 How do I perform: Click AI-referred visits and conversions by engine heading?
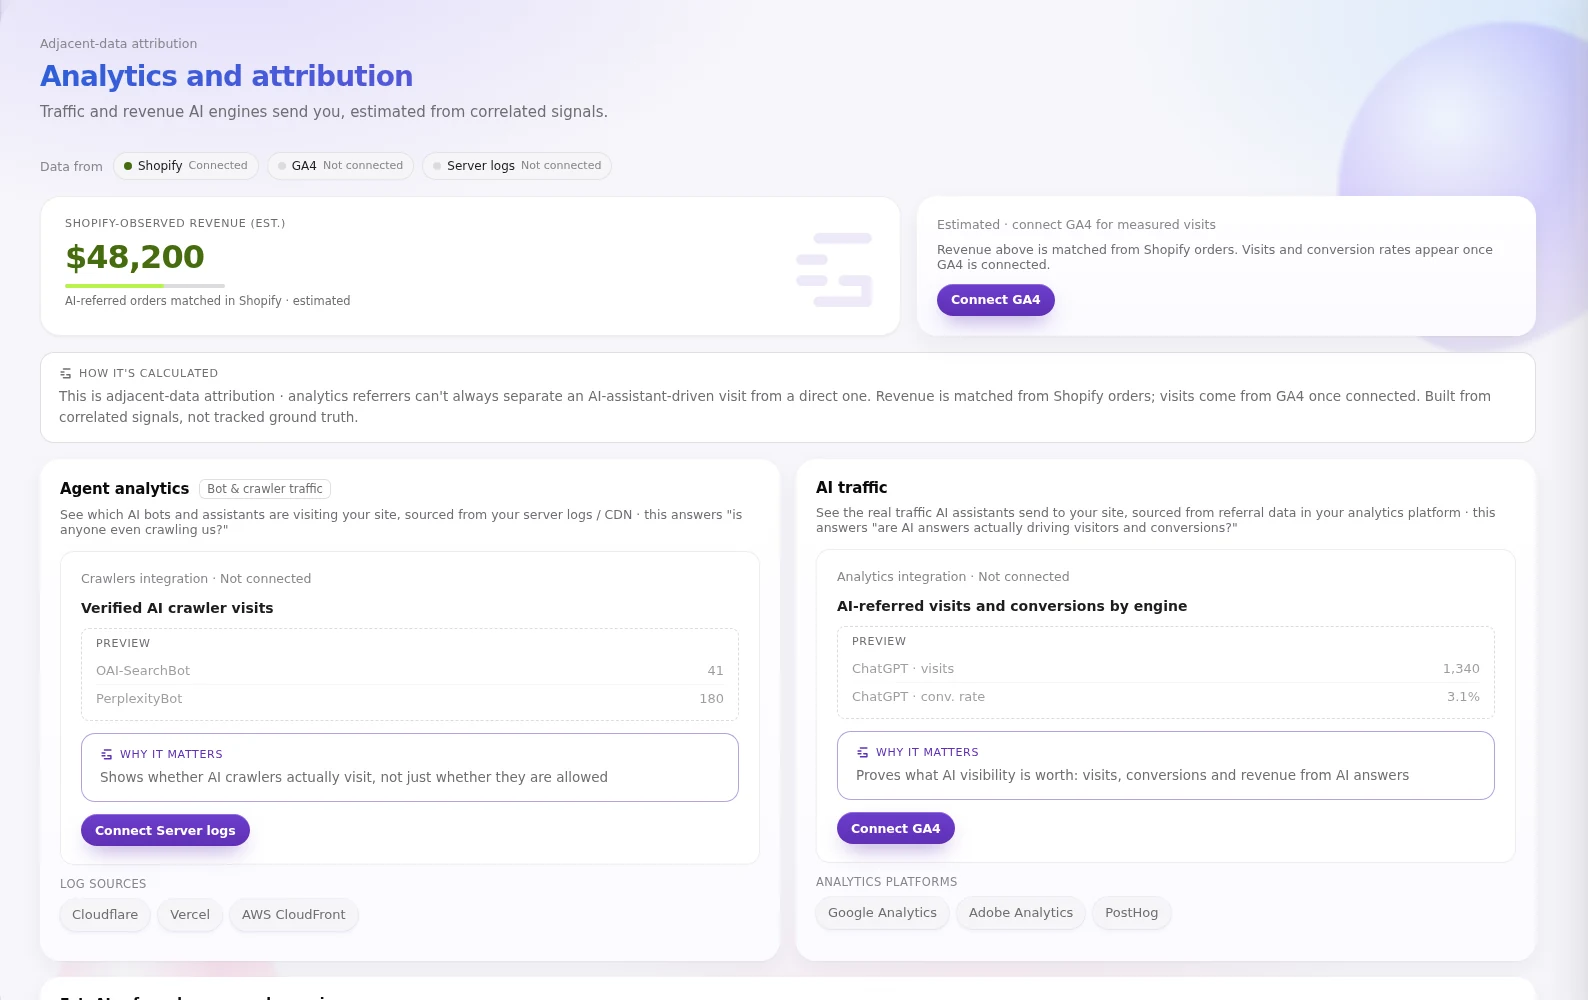(1012, 606)
